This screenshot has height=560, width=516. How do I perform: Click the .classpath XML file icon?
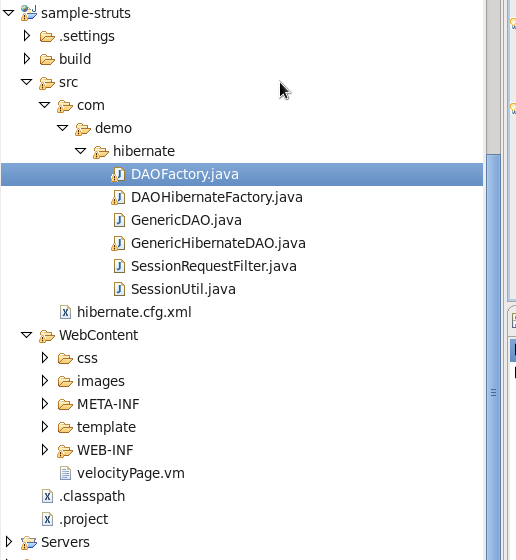click(x=47, y=496)
